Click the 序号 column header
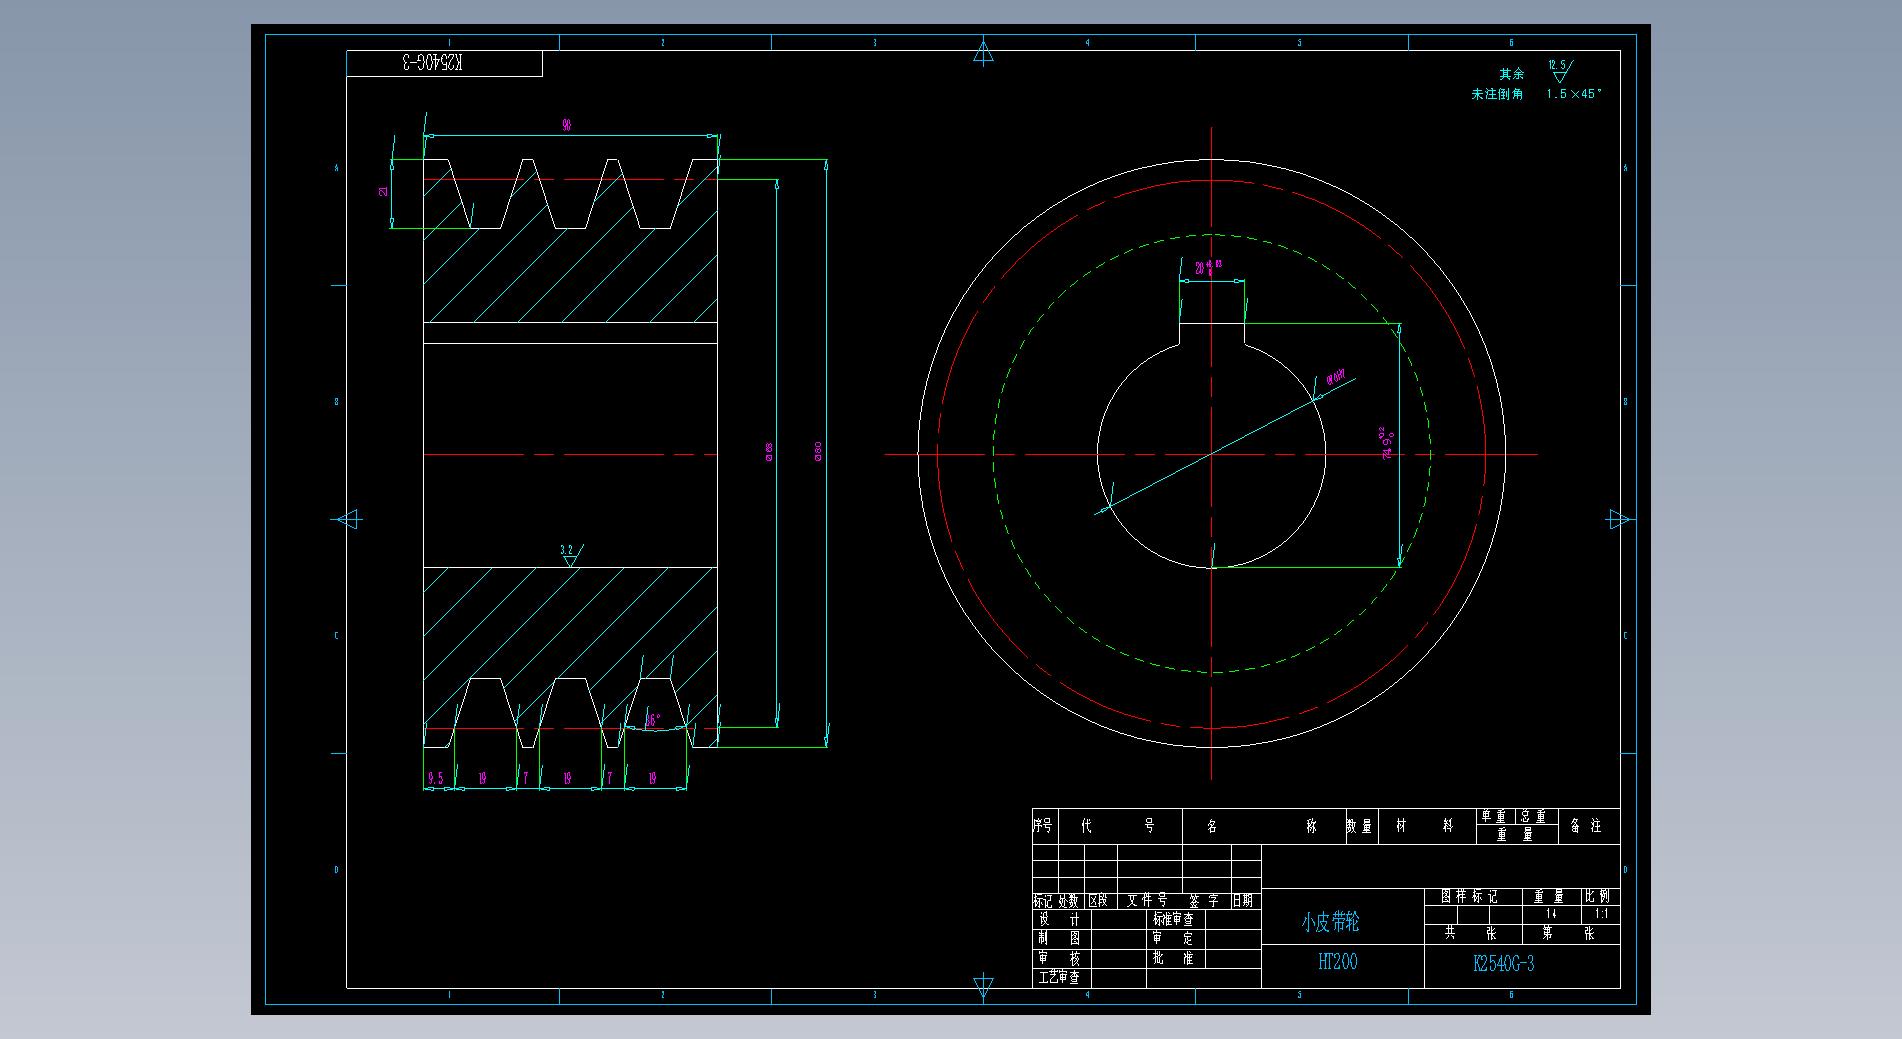The height and width of the screenshot is (1039, 1902). [x=1044, y=826]
